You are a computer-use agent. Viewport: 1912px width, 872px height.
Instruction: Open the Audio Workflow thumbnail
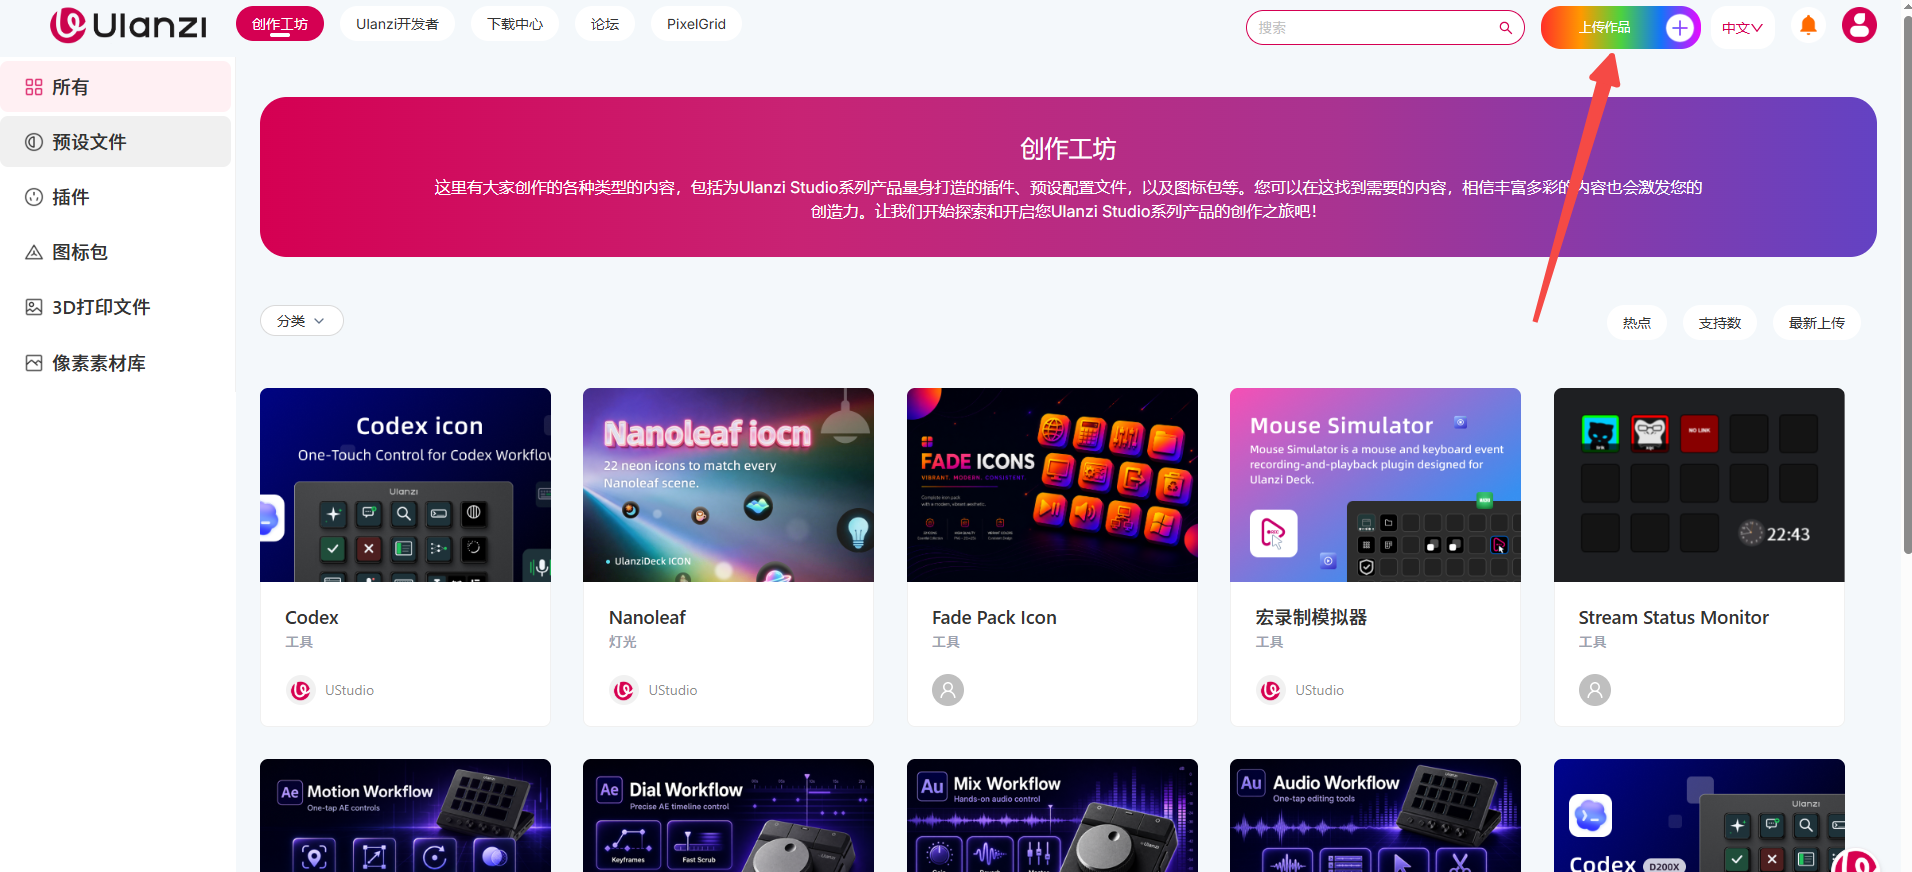tap(1375, 816)
